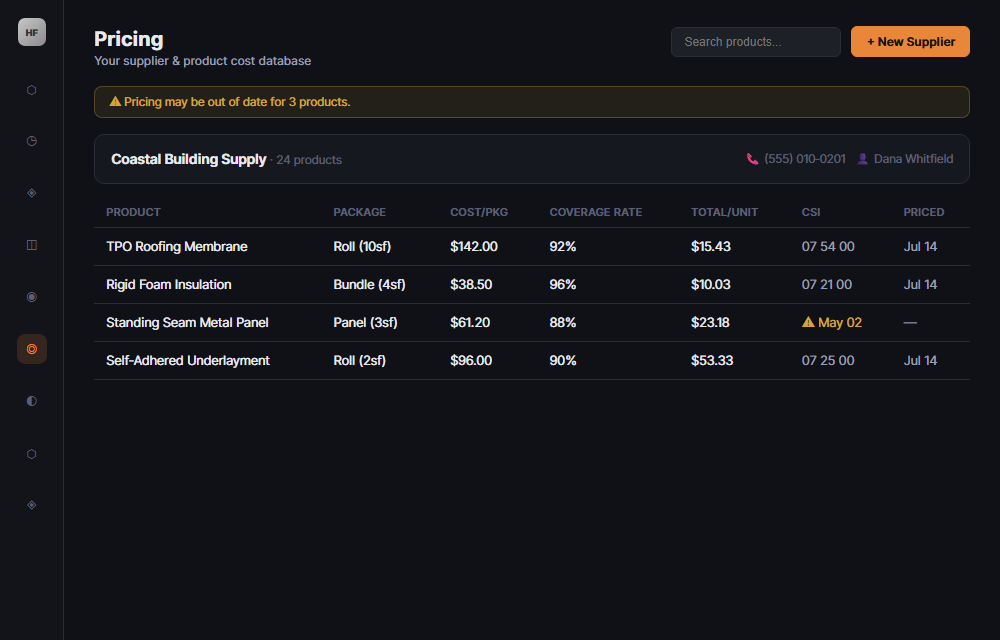This screenshot has height=640, width=1000.
Task: Focus the Search products field
Action: pos(756,41)
